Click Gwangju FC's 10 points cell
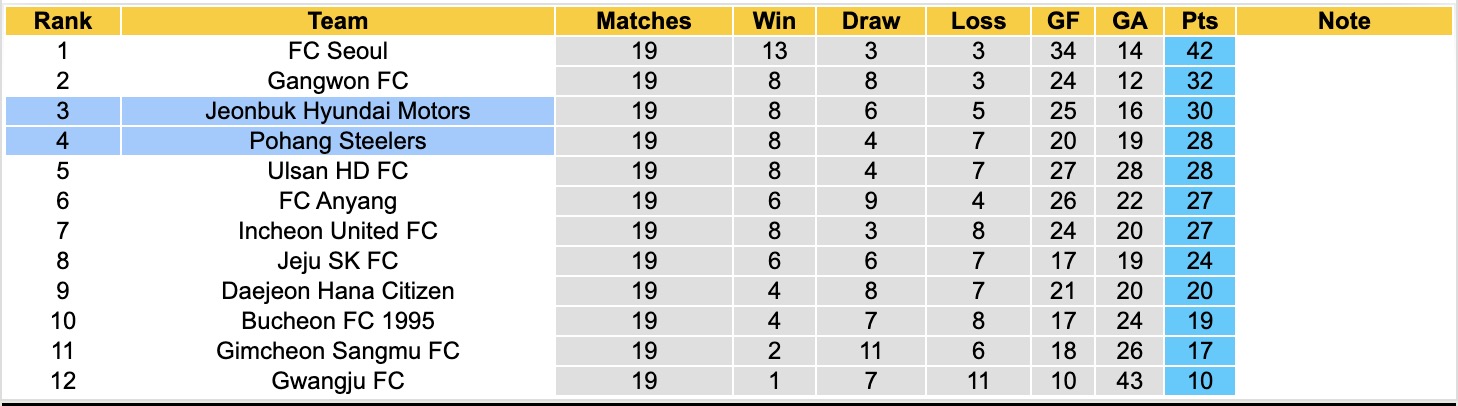Viewport: 1458px width, 406px height. tap(1199, 381)
